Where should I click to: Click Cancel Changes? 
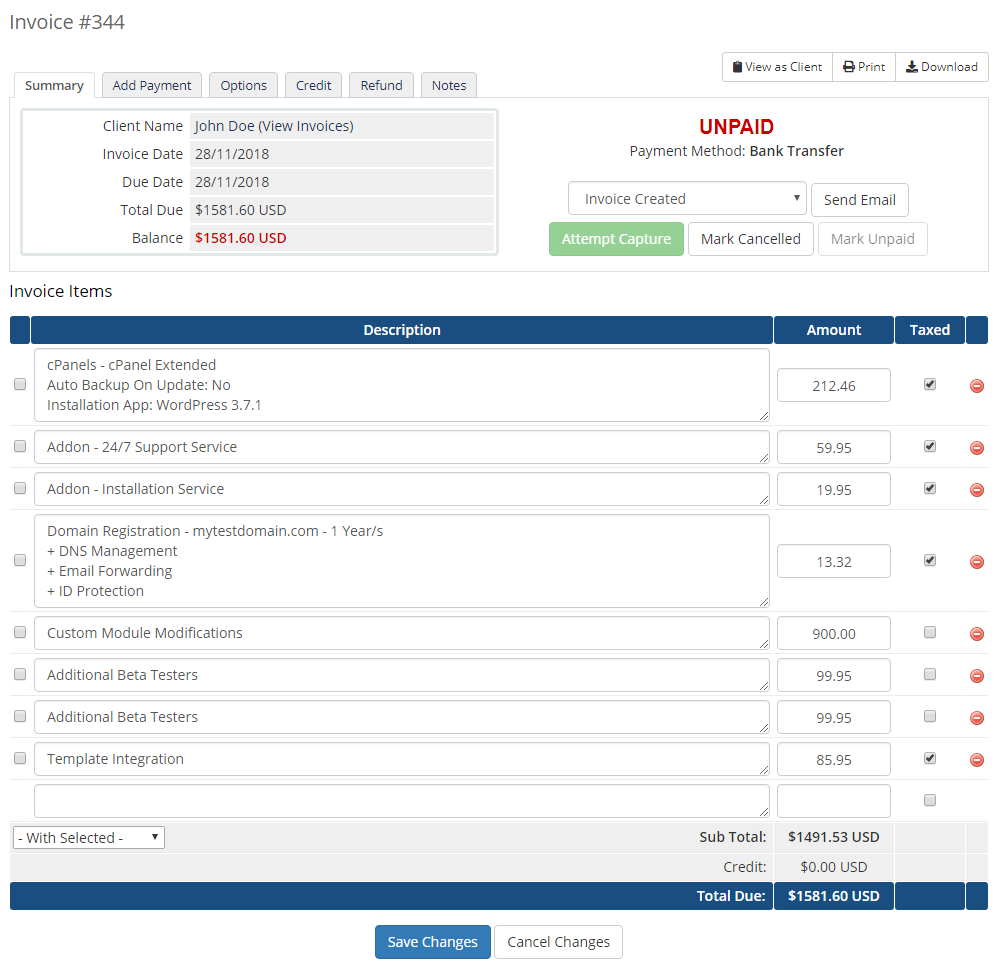point(558,942)
